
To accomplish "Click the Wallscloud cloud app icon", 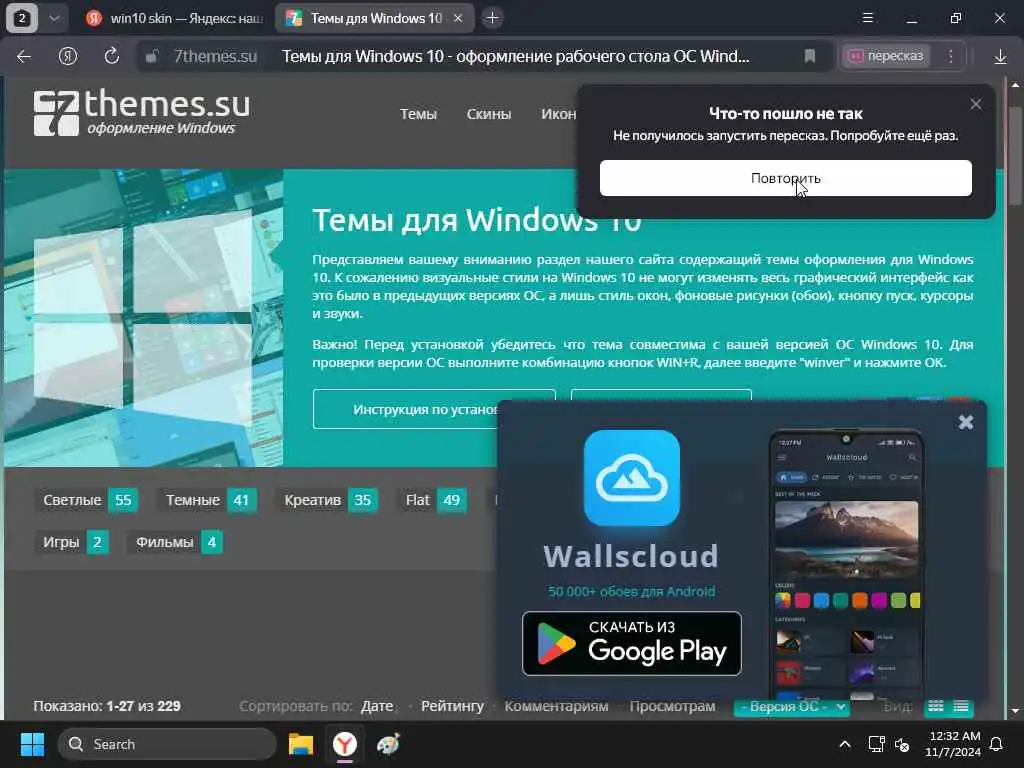I will [x=632, y=478].
